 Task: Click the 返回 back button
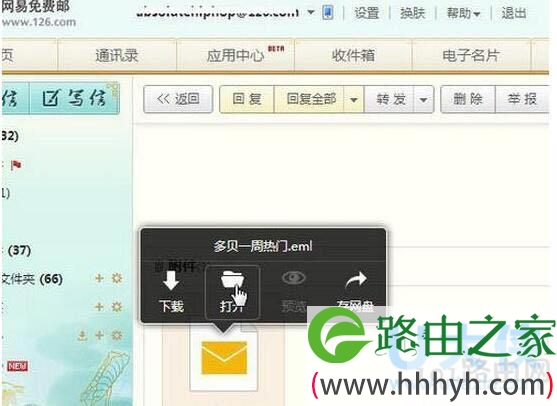[178, 99]
